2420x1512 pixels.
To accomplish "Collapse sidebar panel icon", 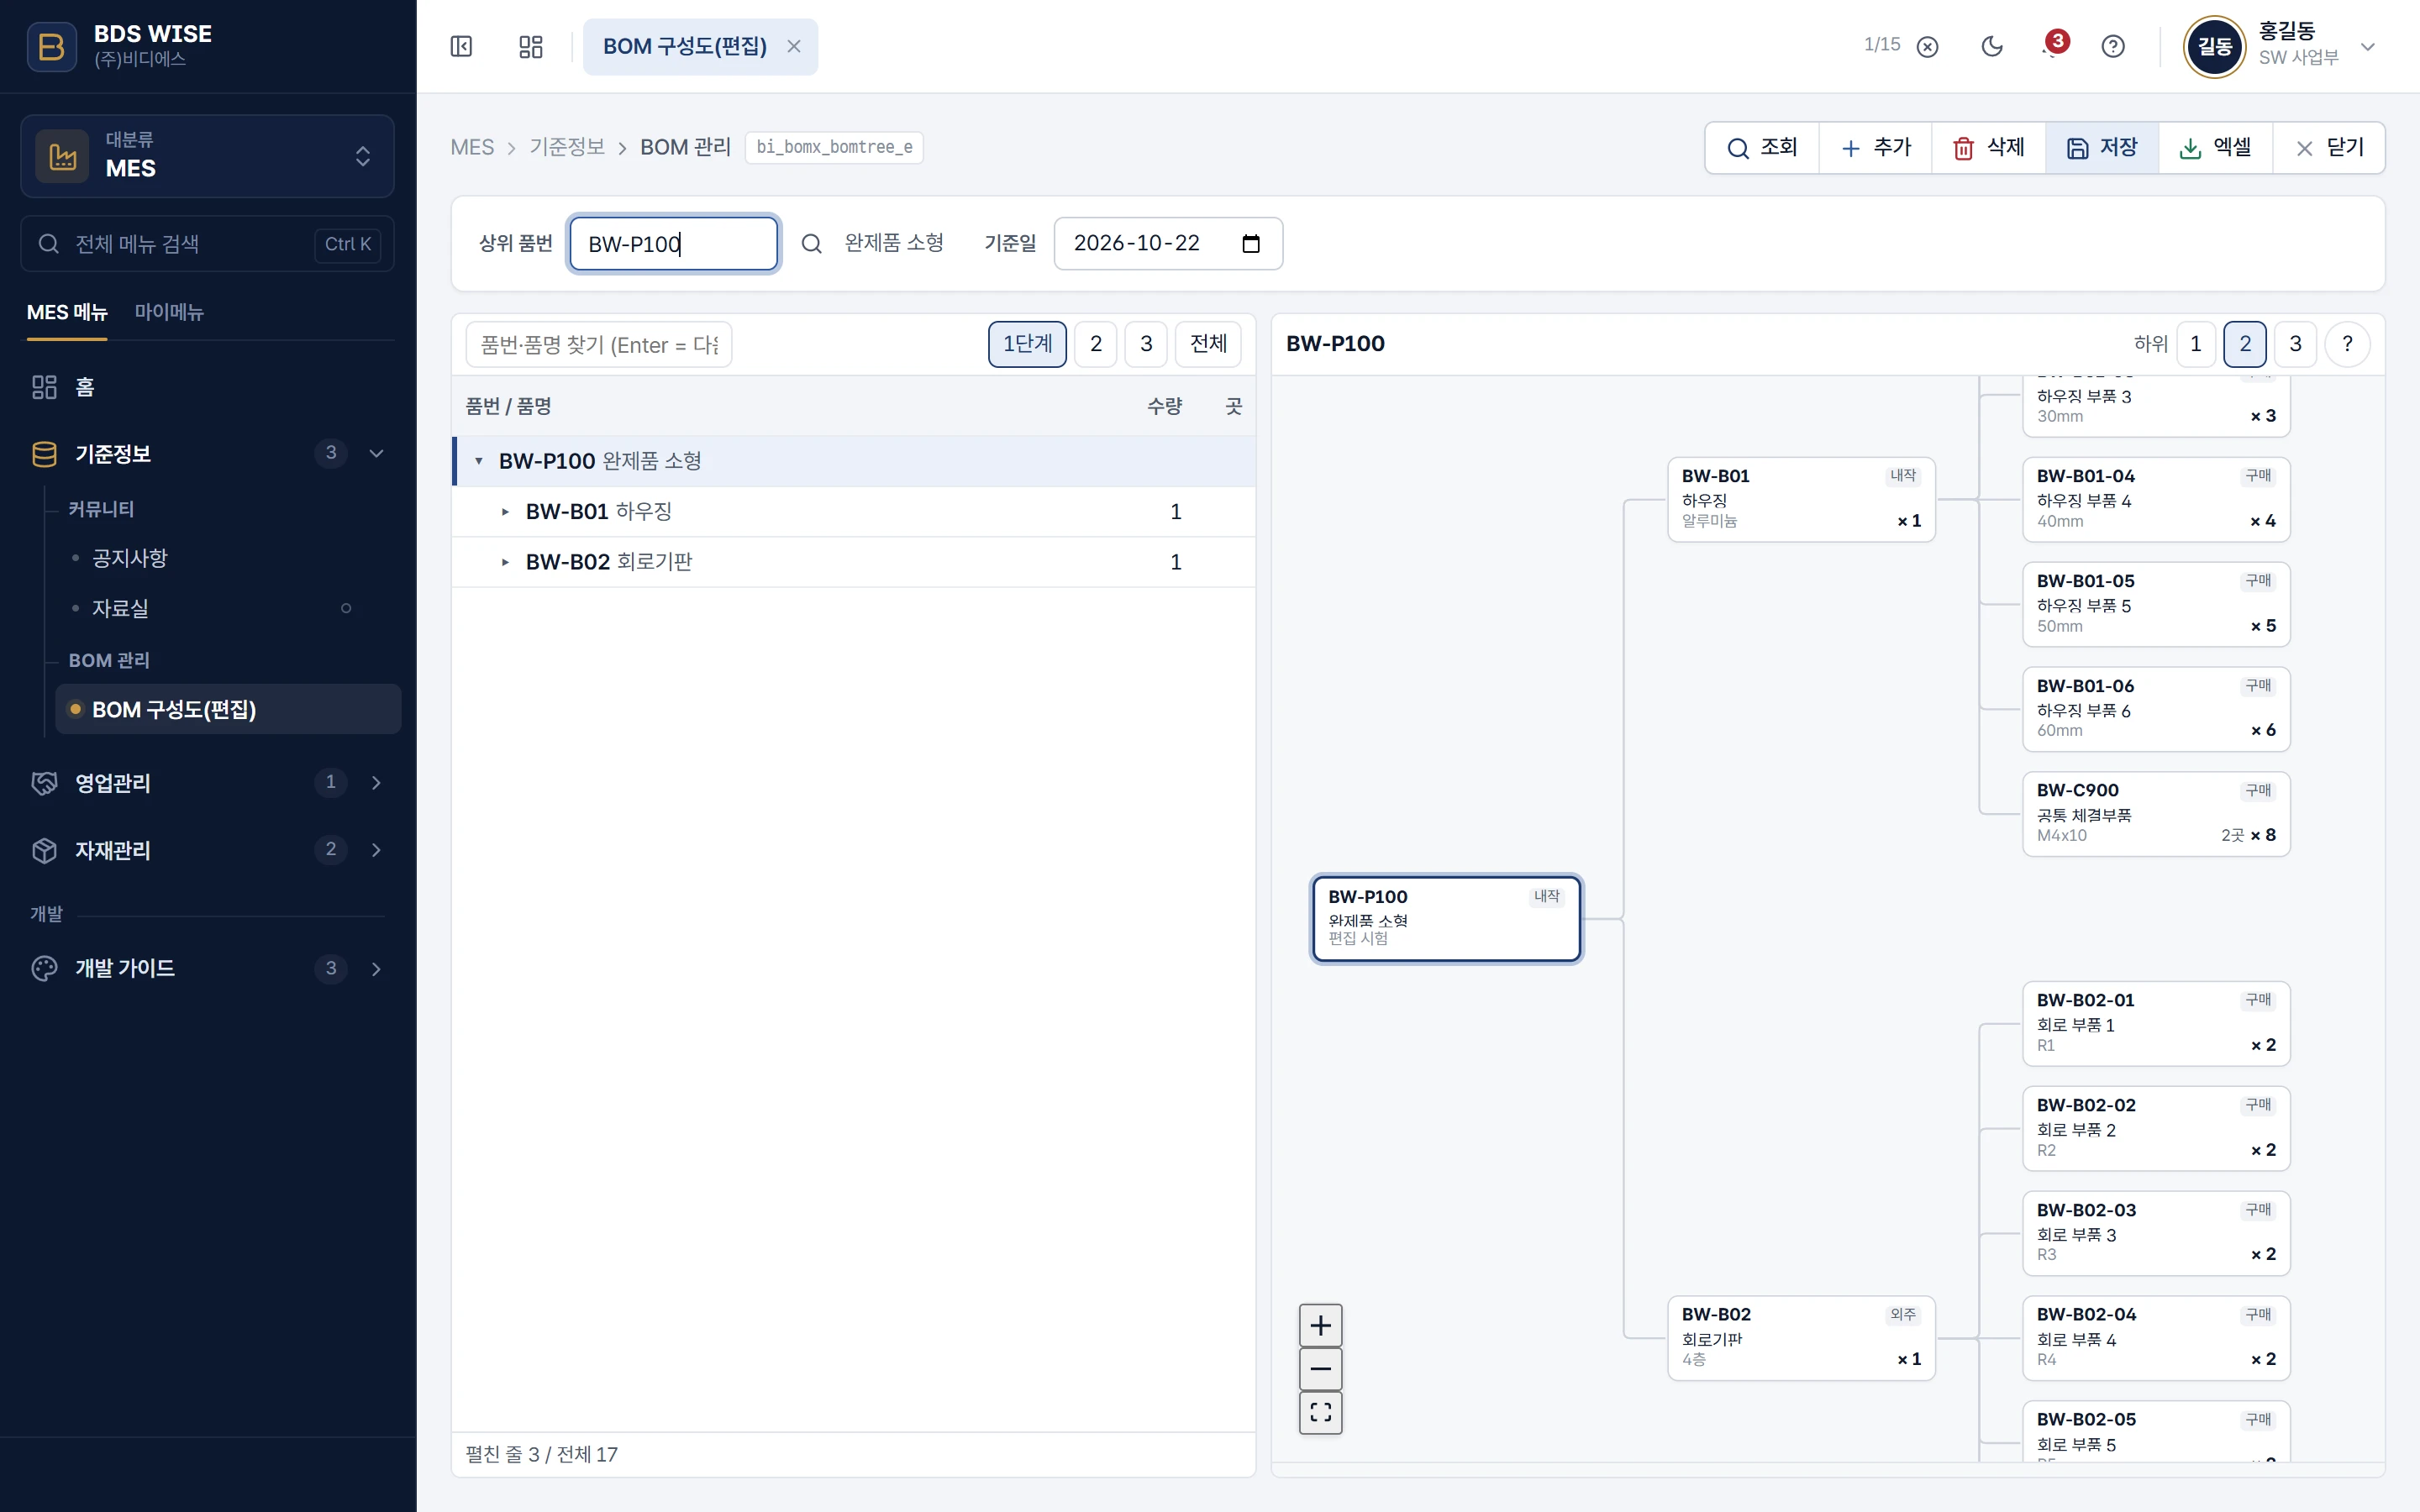I will (x=461, y=46).
